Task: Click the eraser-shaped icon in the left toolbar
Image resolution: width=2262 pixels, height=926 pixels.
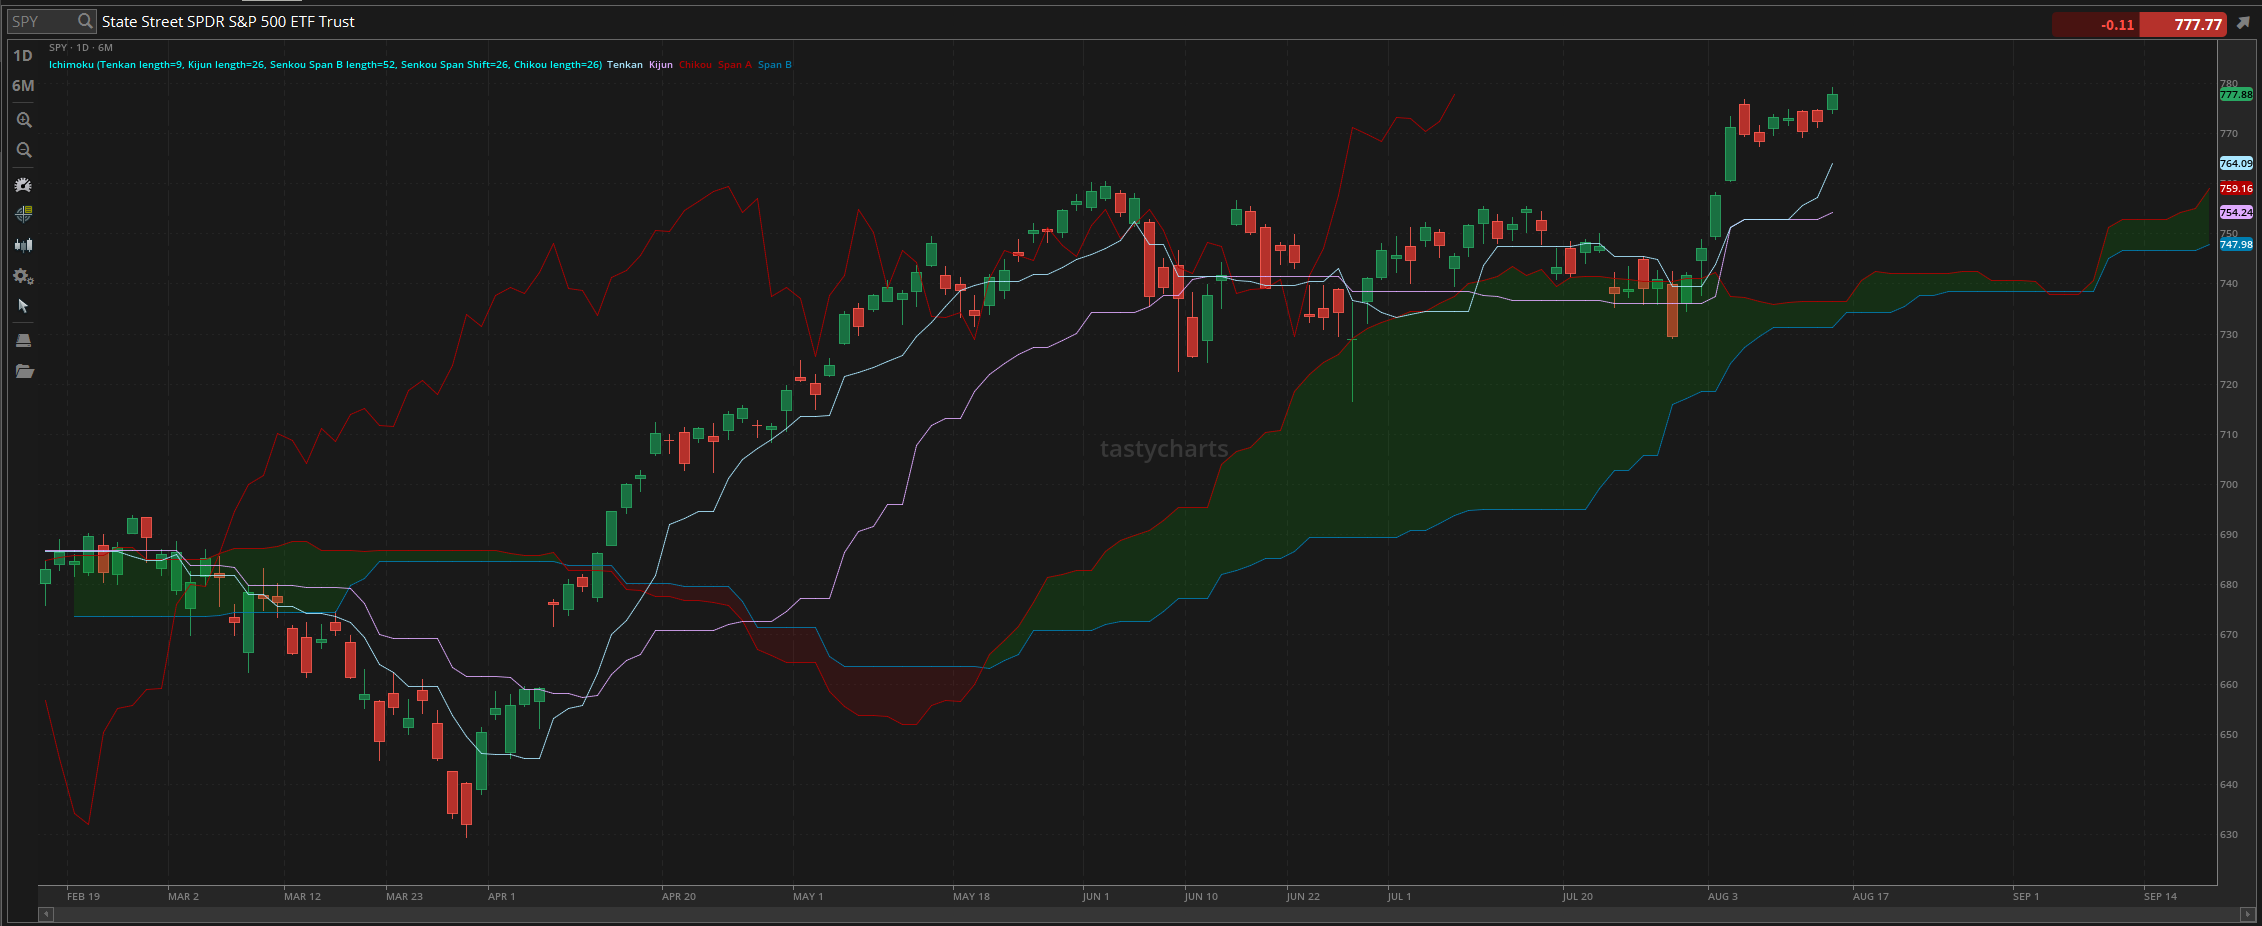Action: [x=24, y=340]
